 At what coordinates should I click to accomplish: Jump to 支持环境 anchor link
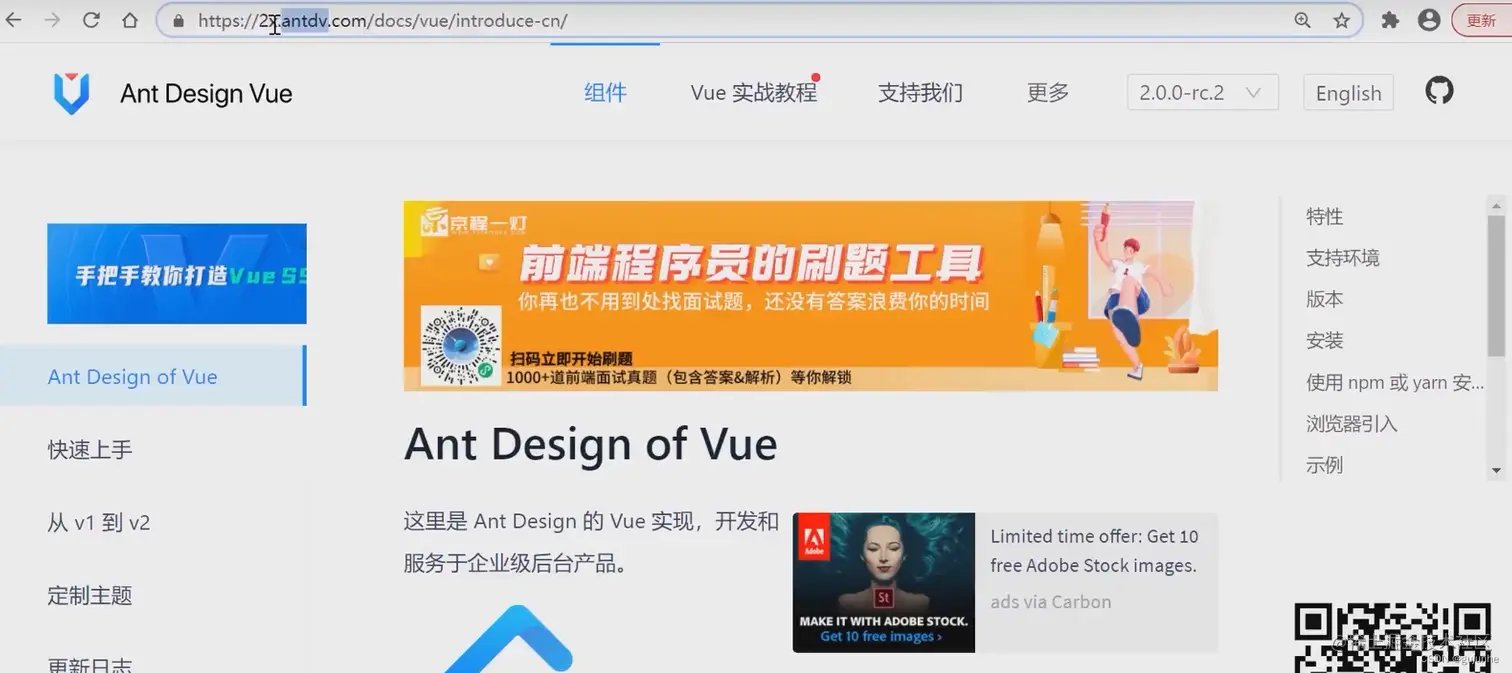click(x=1343, y=258)
